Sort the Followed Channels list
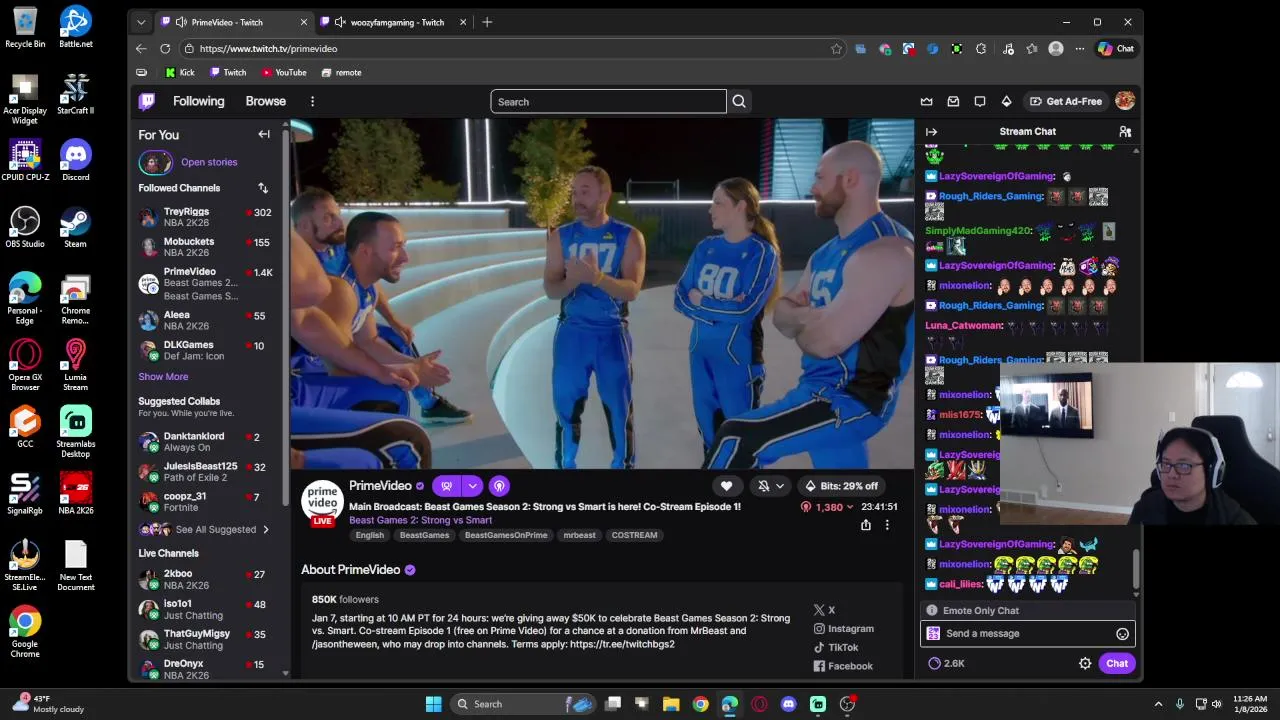This screenshot has height=720, width=1280. (263, 188)
